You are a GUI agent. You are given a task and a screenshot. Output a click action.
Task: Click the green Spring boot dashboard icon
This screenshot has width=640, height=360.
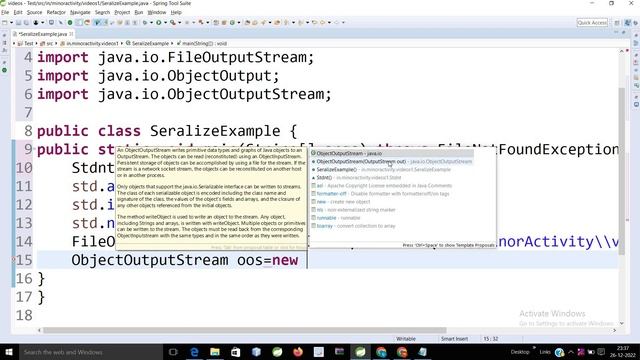pyautogui.click(x=70, y=22)
